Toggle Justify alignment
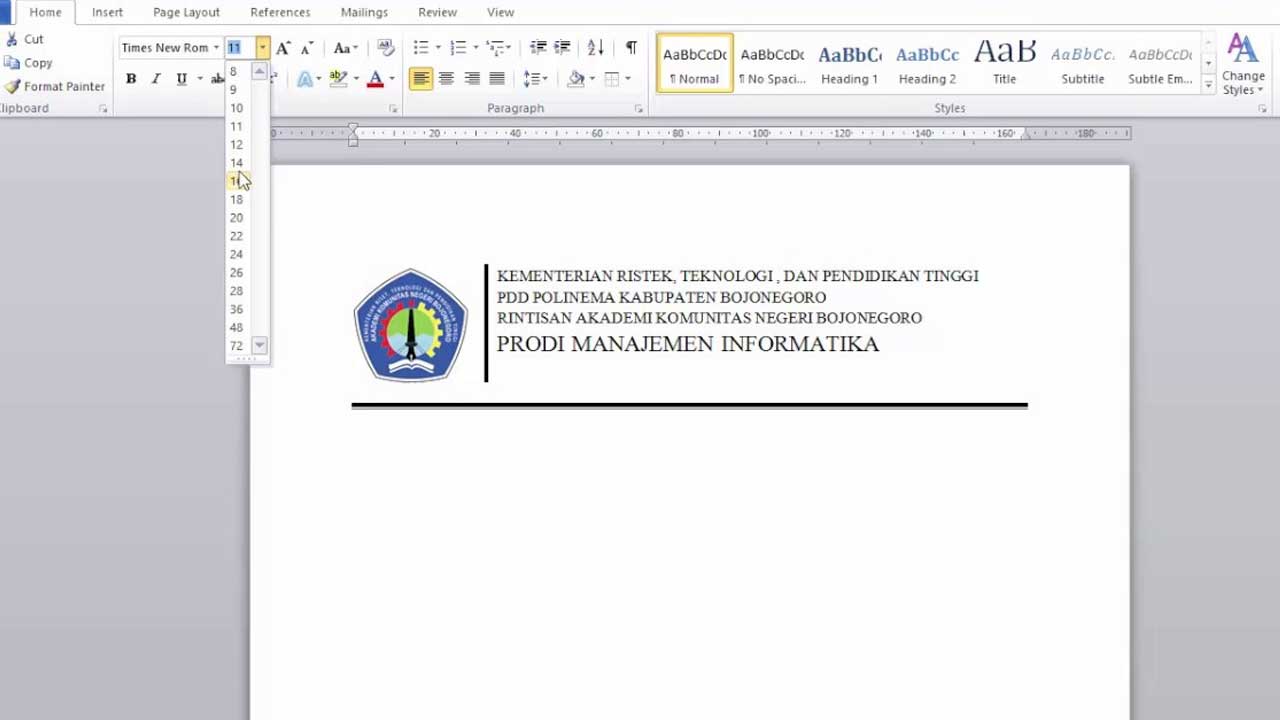 click(x=497, y=79)
